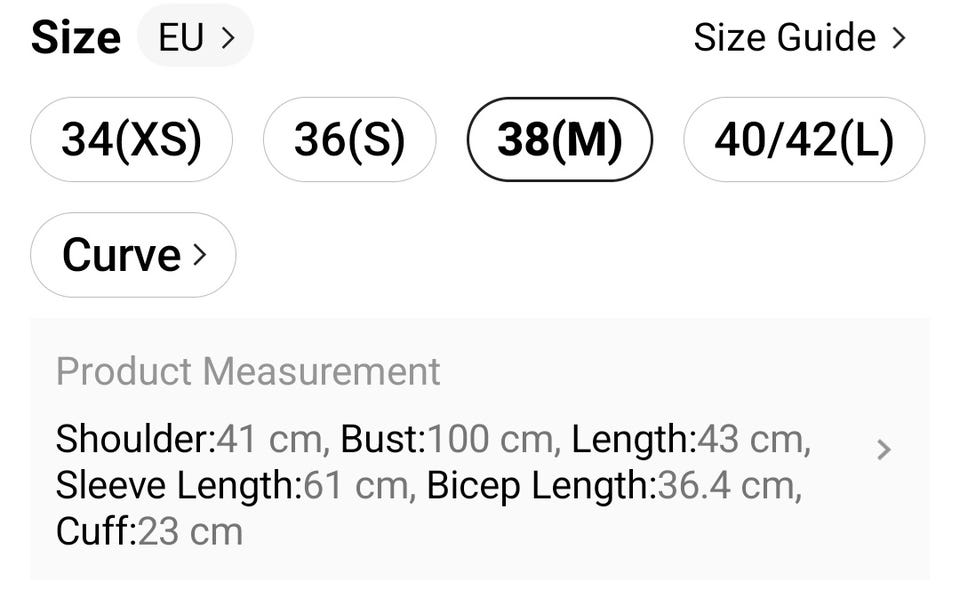960x597 pixels.
Task: Pick size 40/42(L)
Action: pos(803,139)
